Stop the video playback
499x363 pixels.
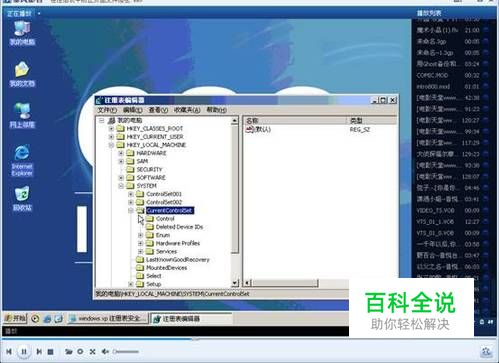(x=50, y=352)
